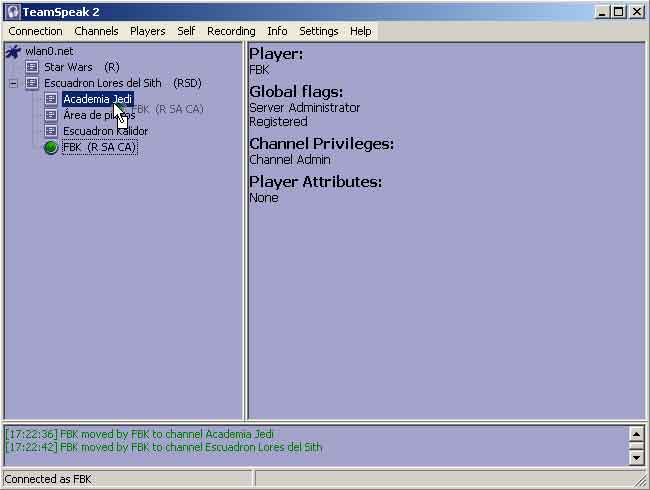The image size is (650, 490).
Task: Click the log entry about Academia Jedi move
Action: pos(139,434)
